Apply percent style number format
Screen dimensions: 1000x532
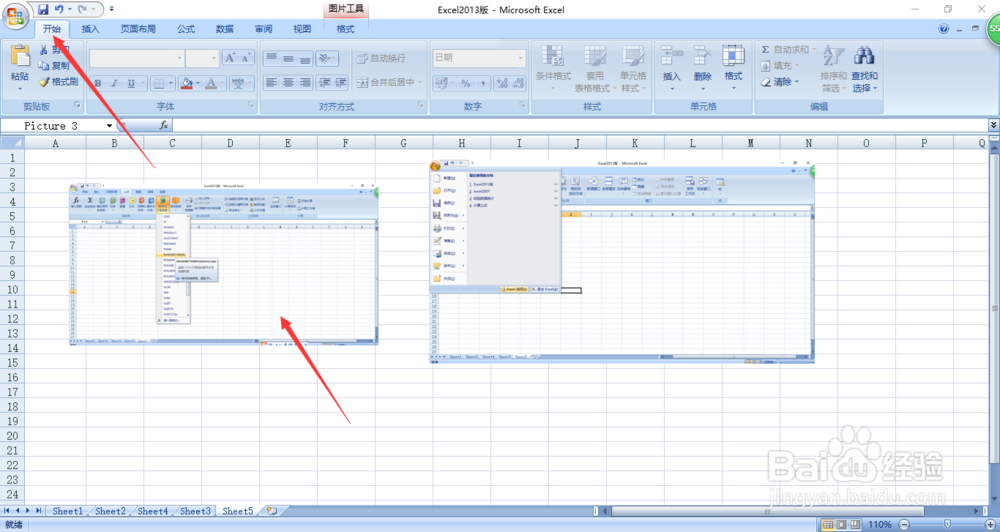(x=466, y=83)
